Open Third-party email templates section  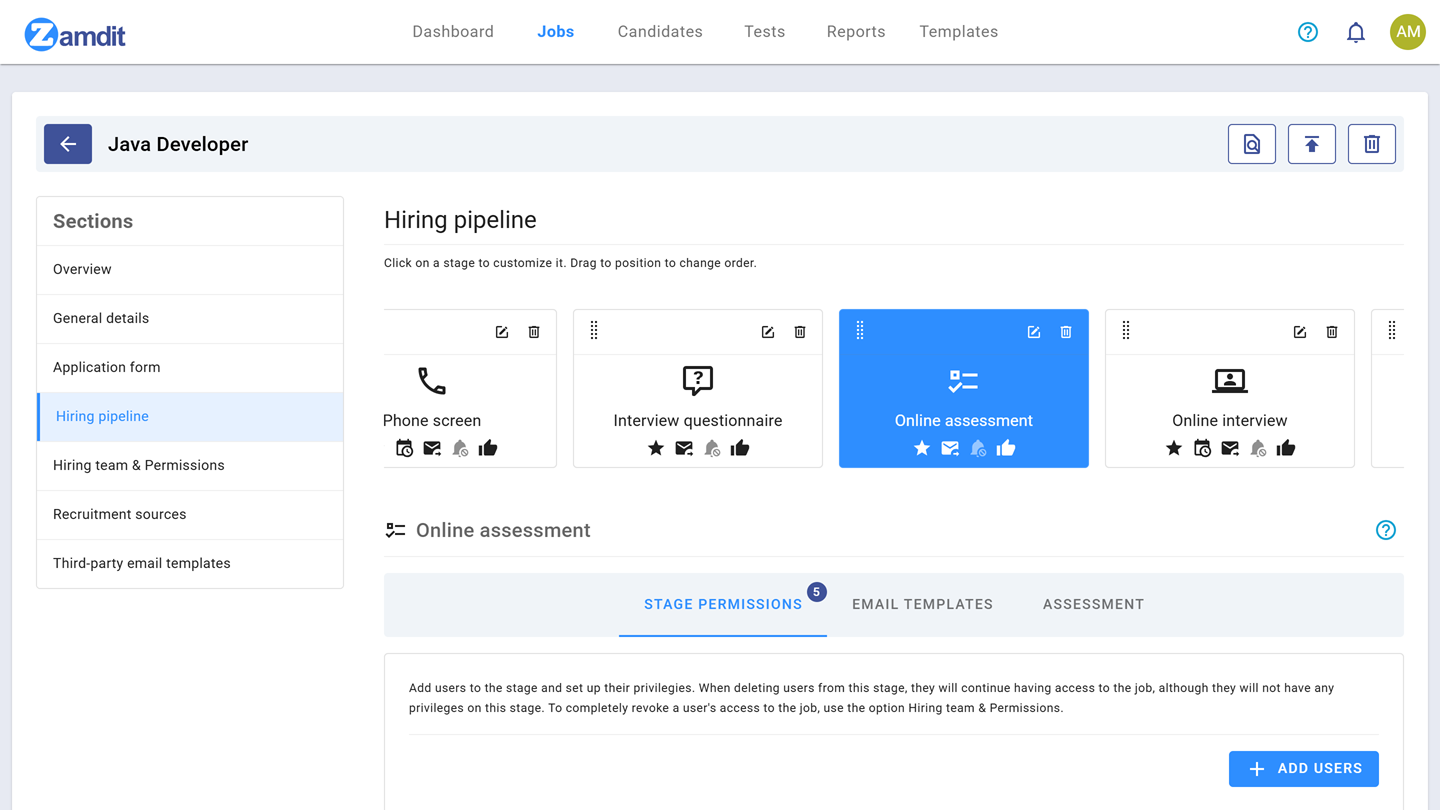(190, 564)
